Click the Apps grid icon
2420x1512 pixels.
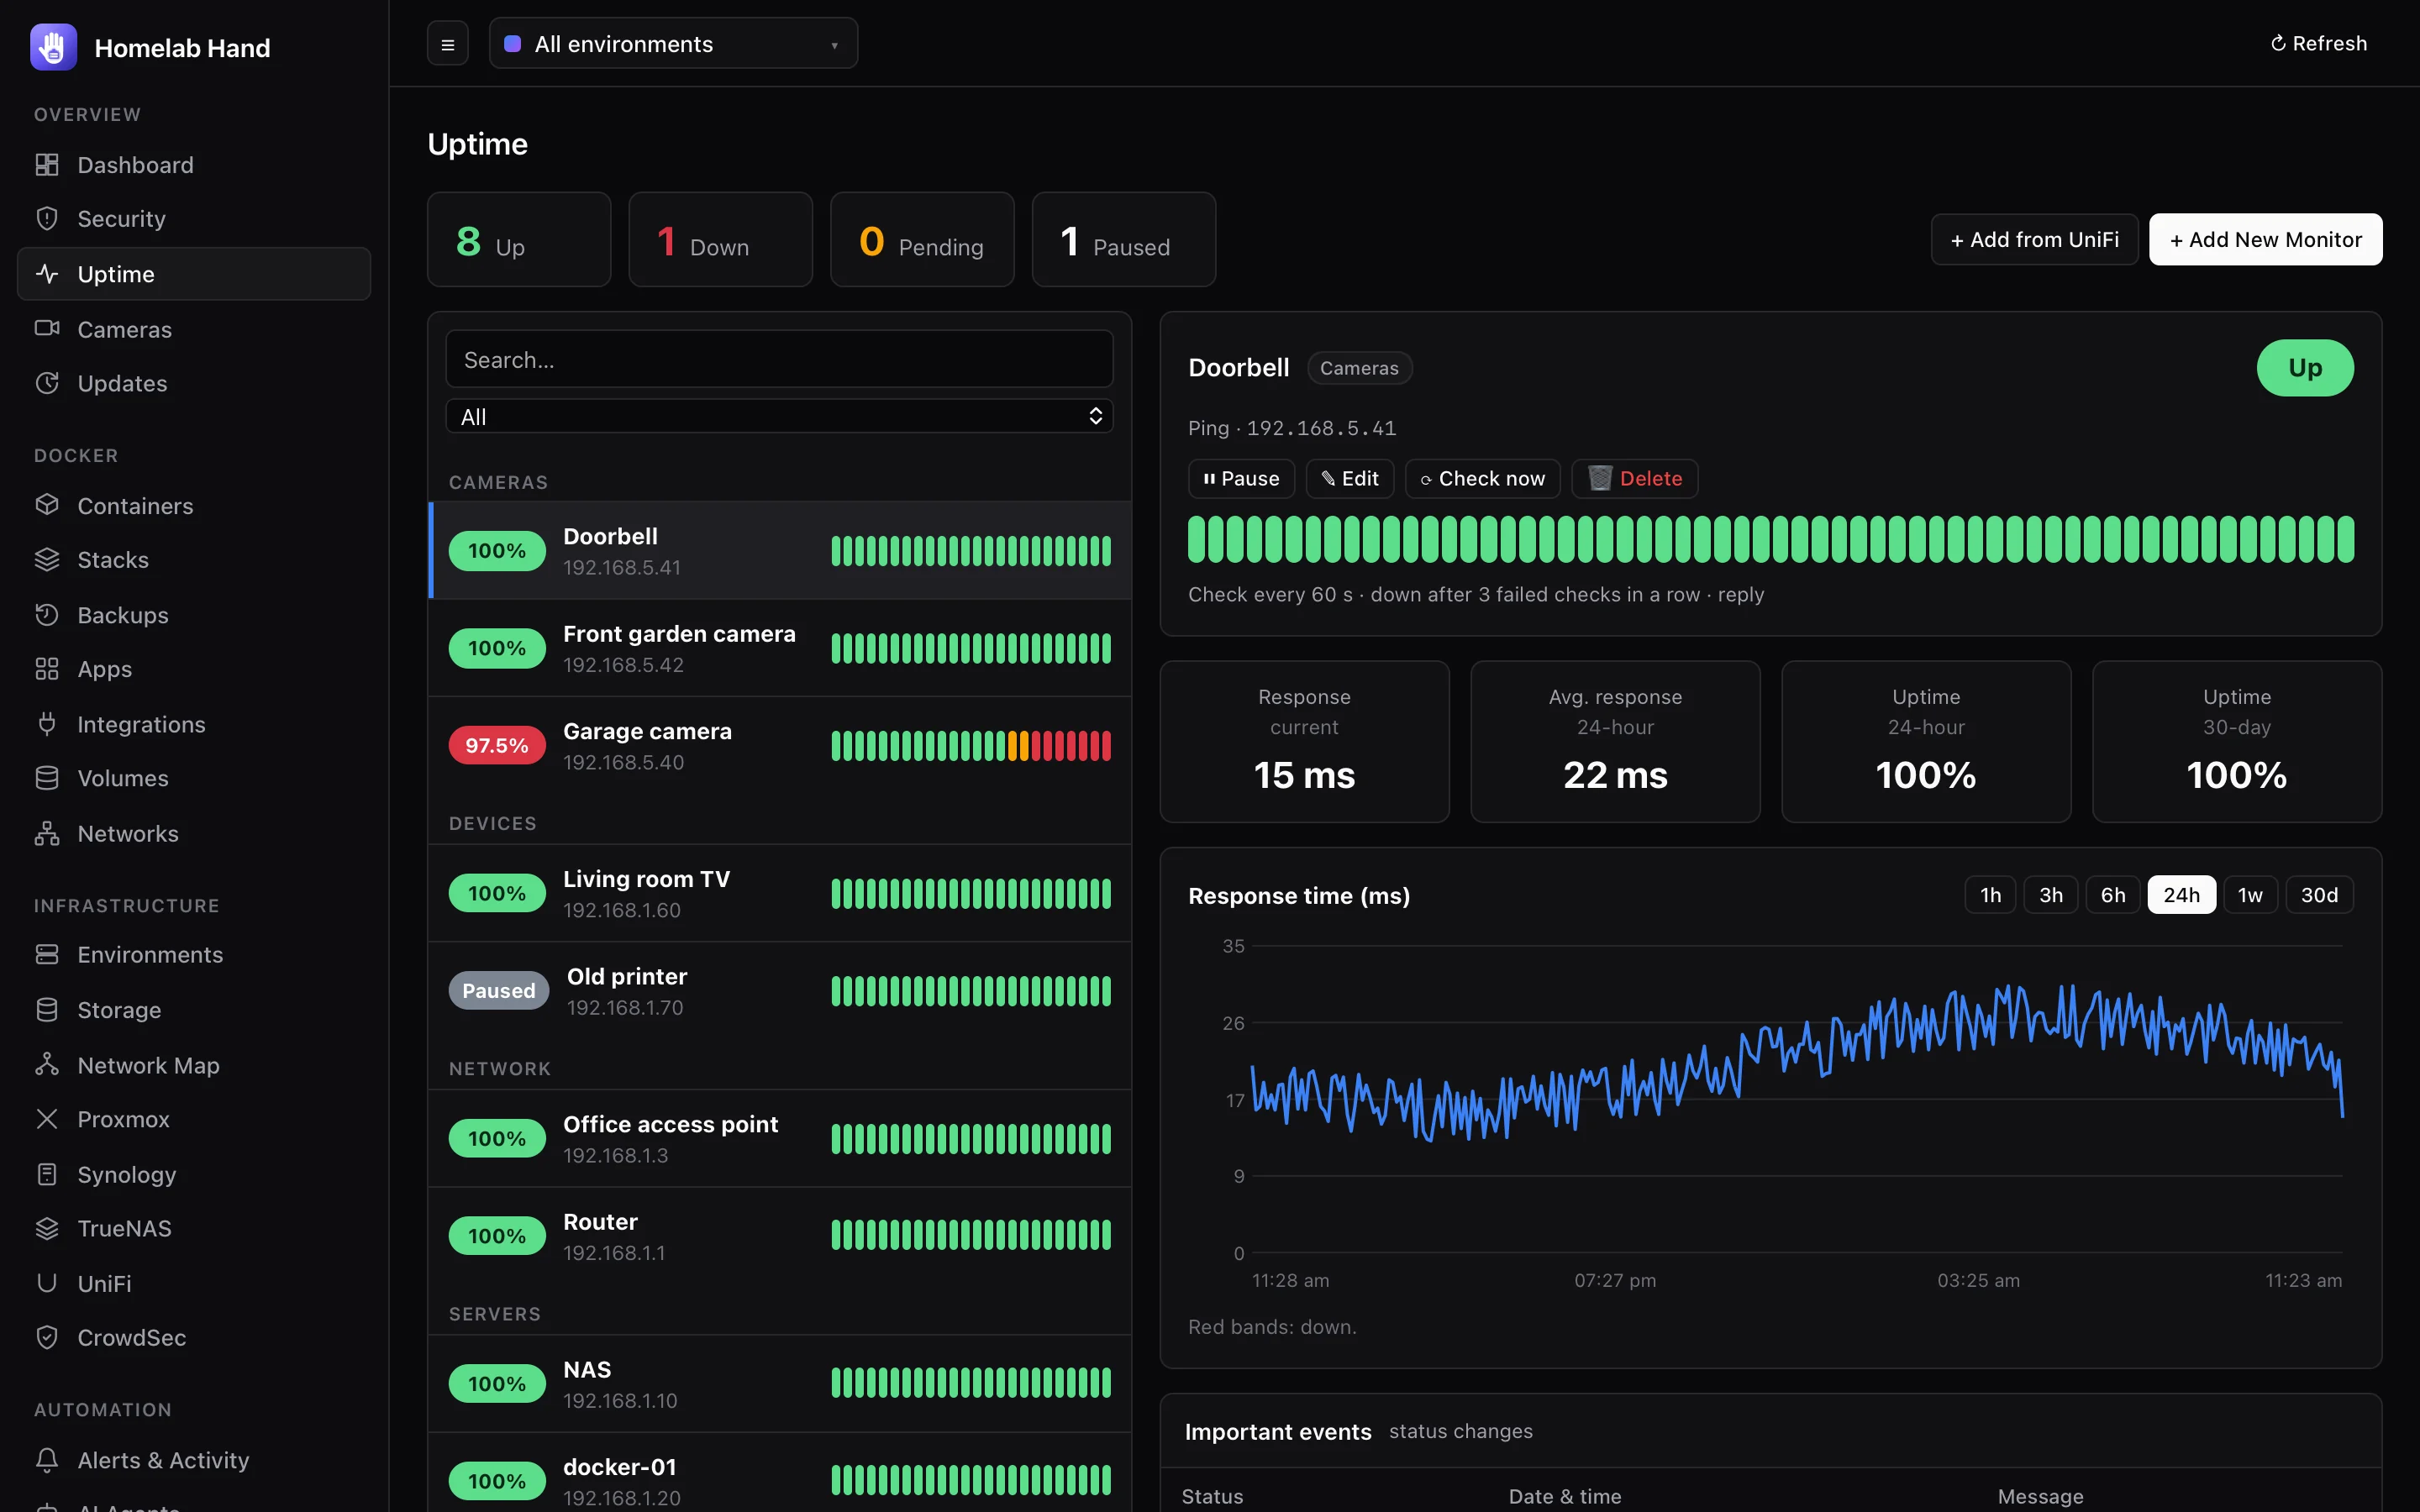[x=47, y=669]
